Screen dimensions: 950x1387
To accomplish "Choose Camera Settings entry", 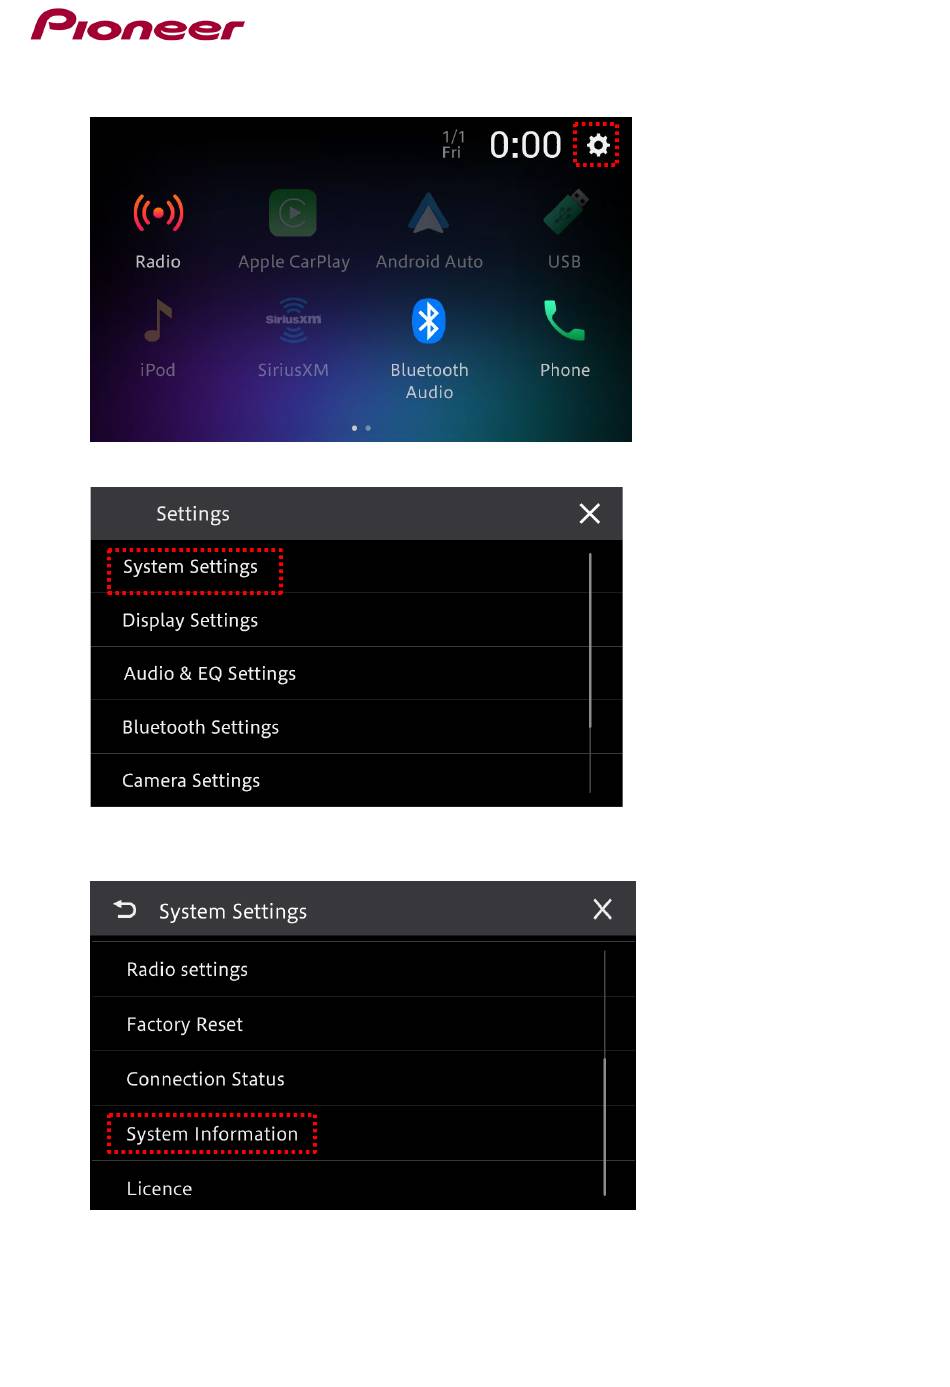I will coord(356,780).
